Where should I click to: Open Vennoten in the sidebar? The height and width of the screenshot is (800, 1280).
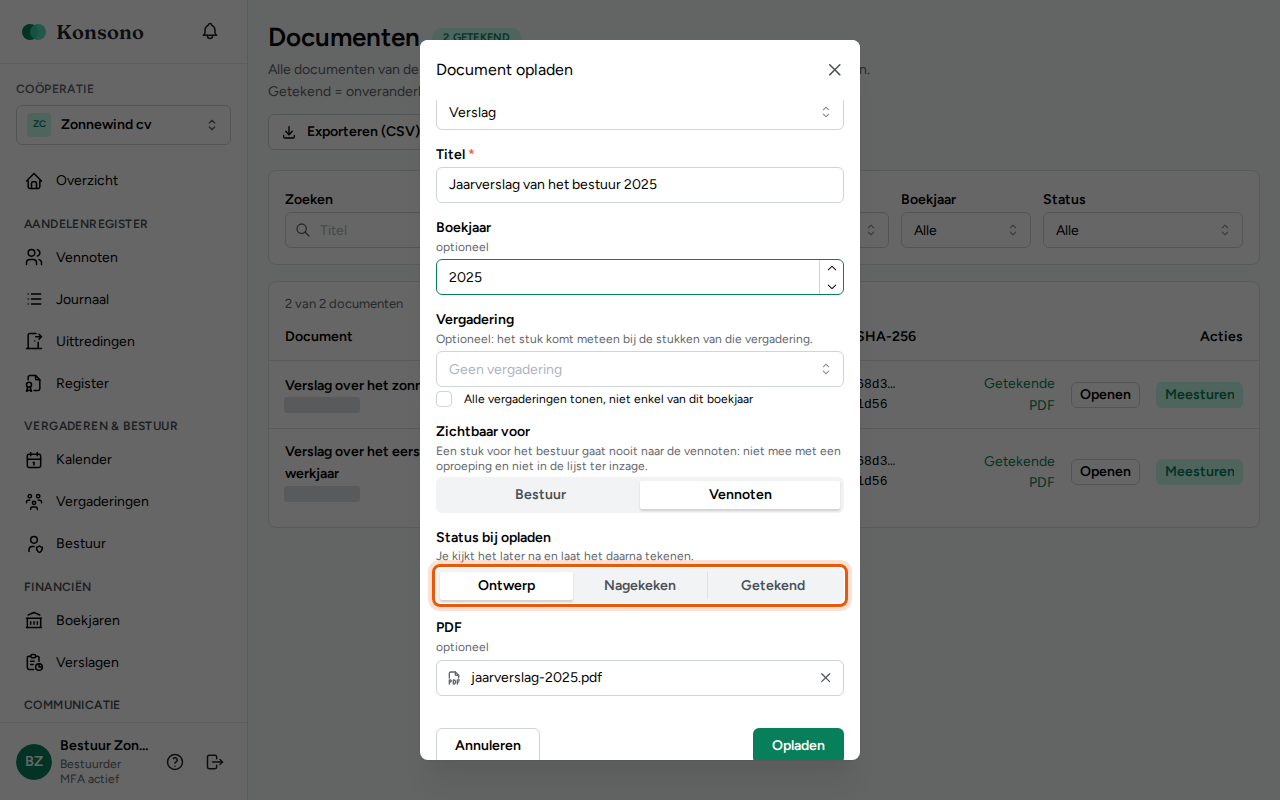tap(124, 258)
